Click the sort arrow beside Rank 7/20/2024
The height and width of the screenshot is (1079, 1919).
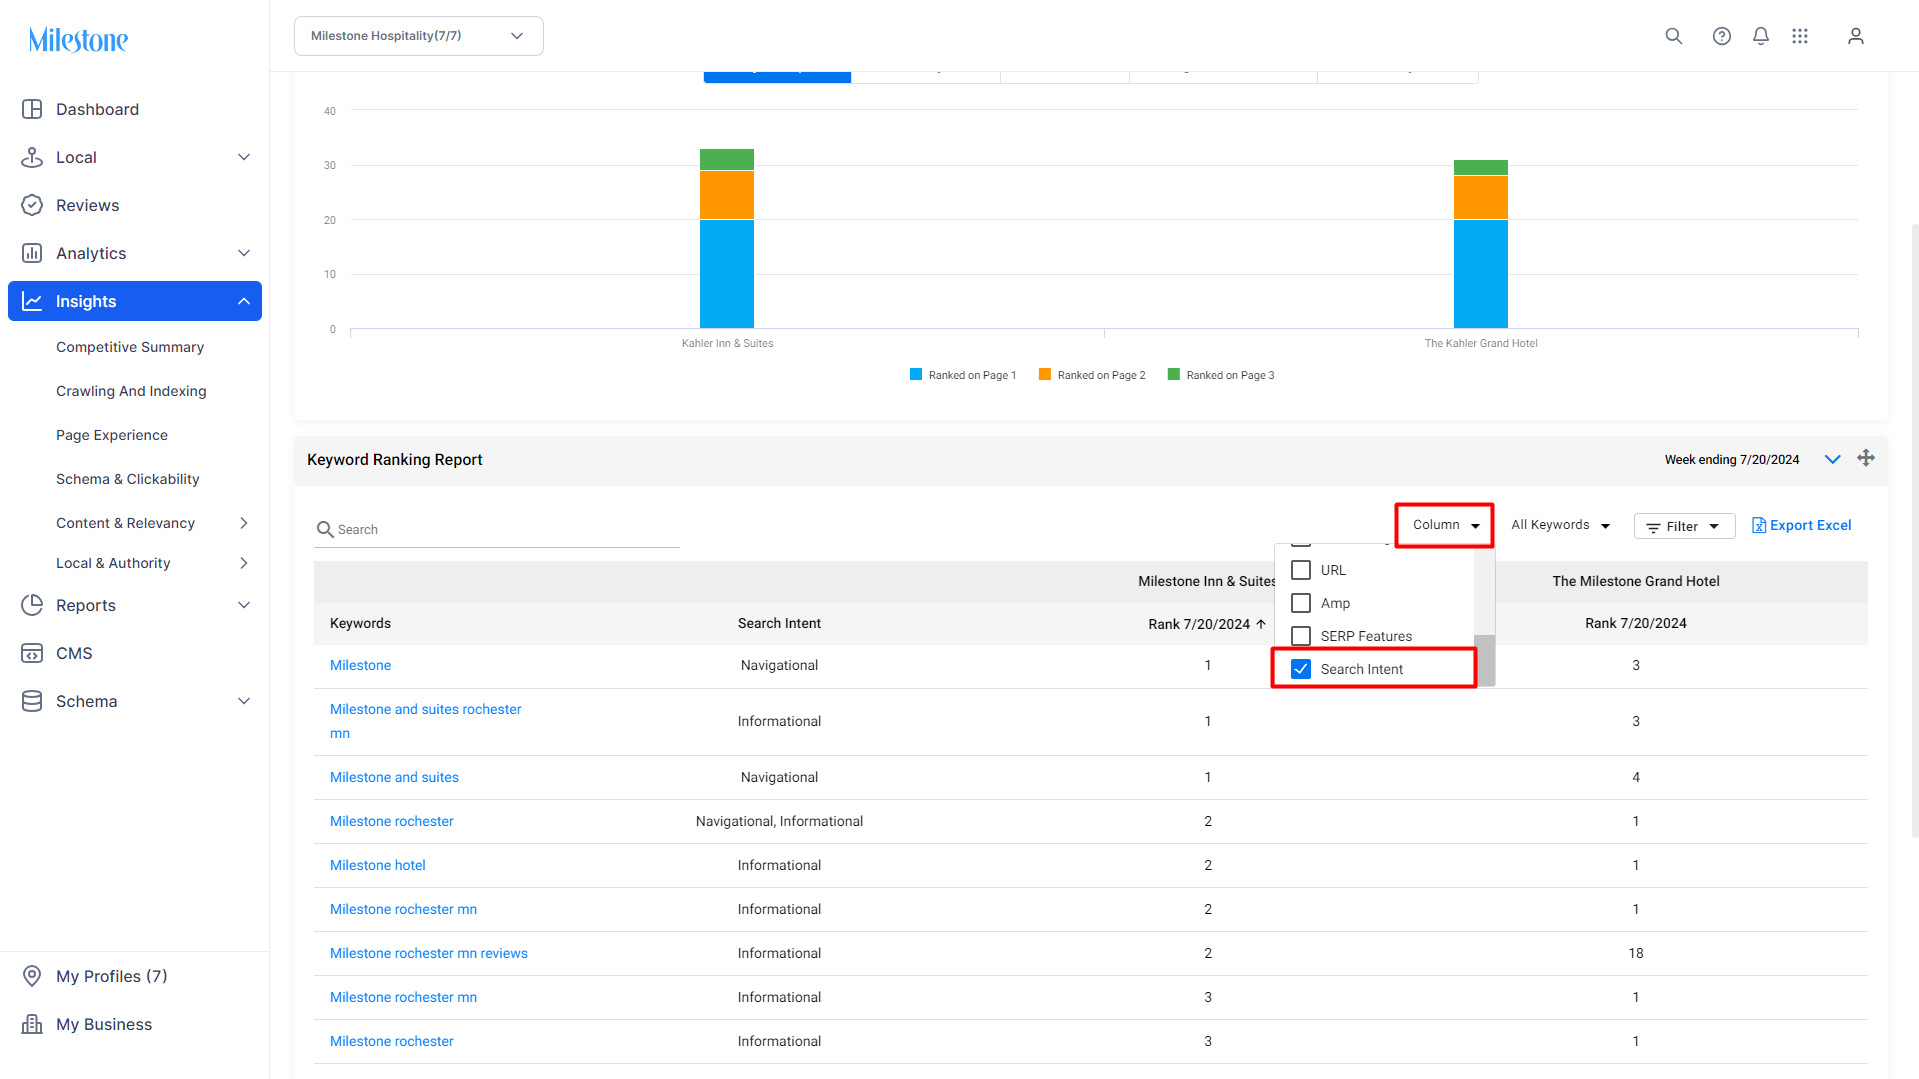[1261, 623]
